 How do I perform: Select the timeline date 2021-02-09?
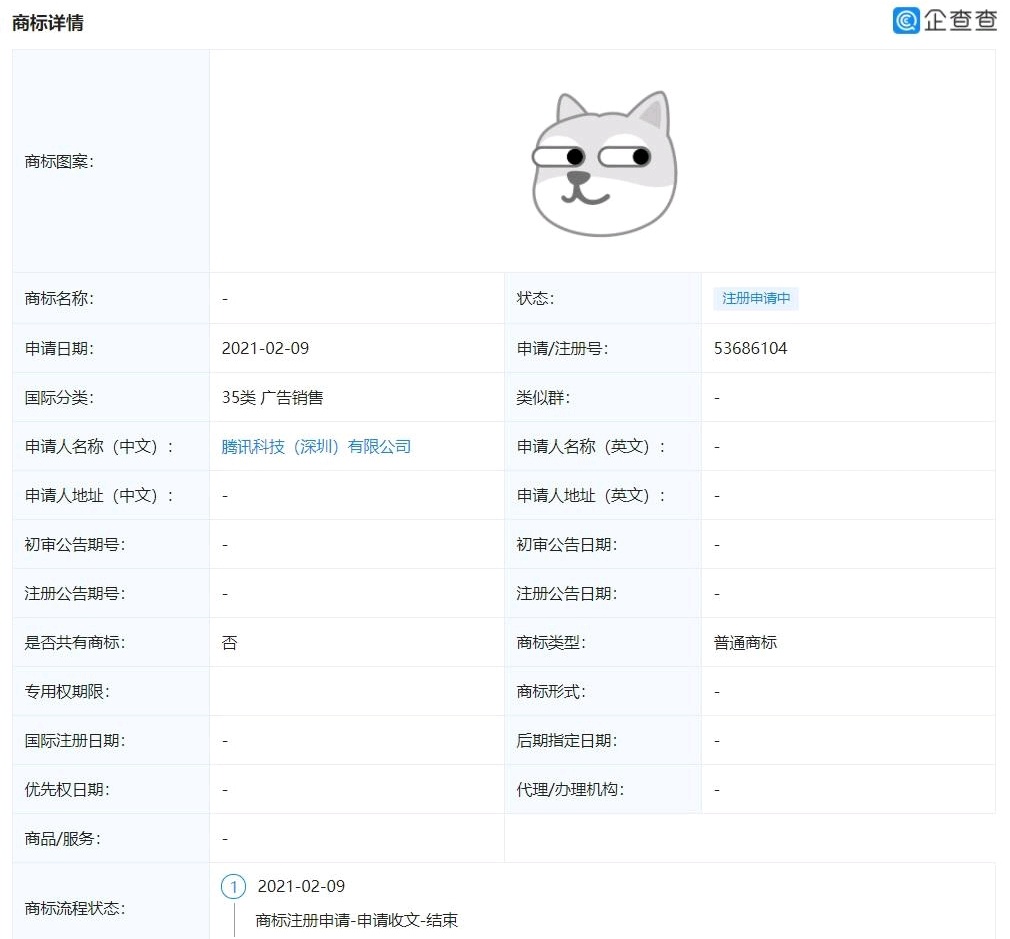pos(301,887)
